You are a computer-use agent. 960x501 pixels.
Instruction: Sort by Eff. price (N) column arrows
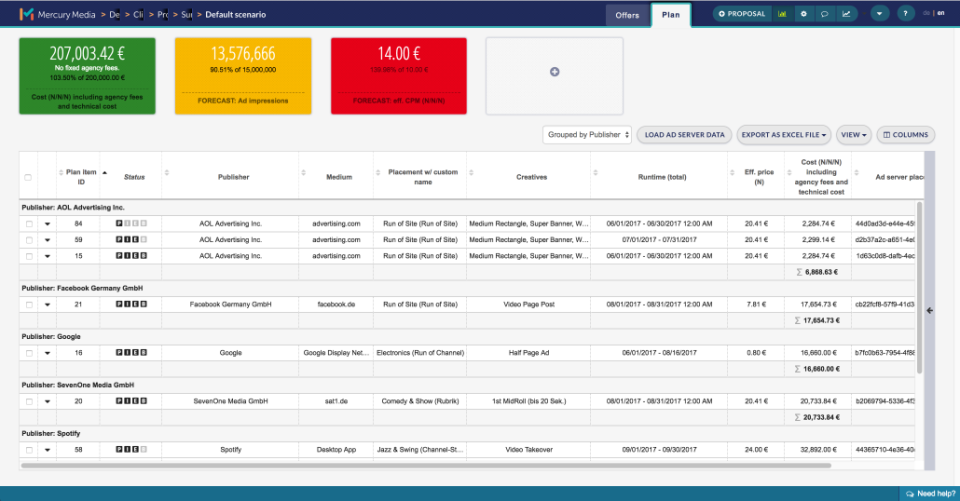732,173
